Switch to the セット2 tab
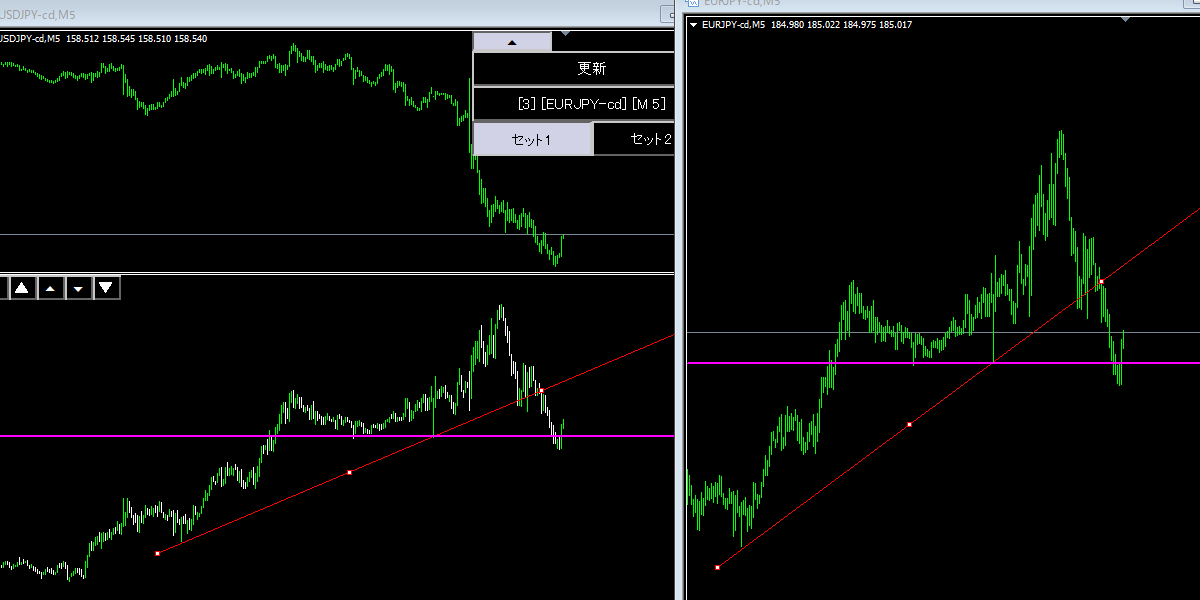This screenshot has width=1200, height=600. [x=640, y=139]
